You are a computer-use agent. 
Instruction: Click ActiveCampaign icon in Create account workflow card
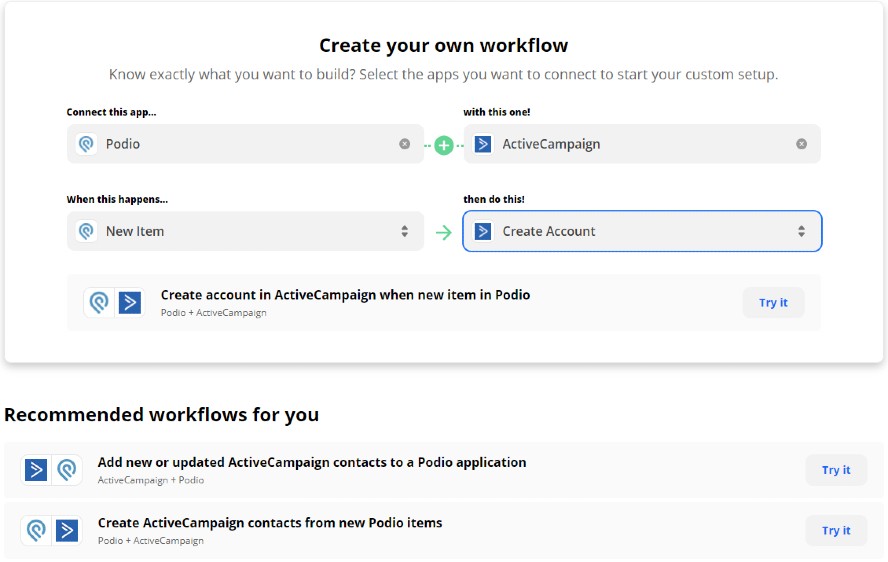pos(130,303)
